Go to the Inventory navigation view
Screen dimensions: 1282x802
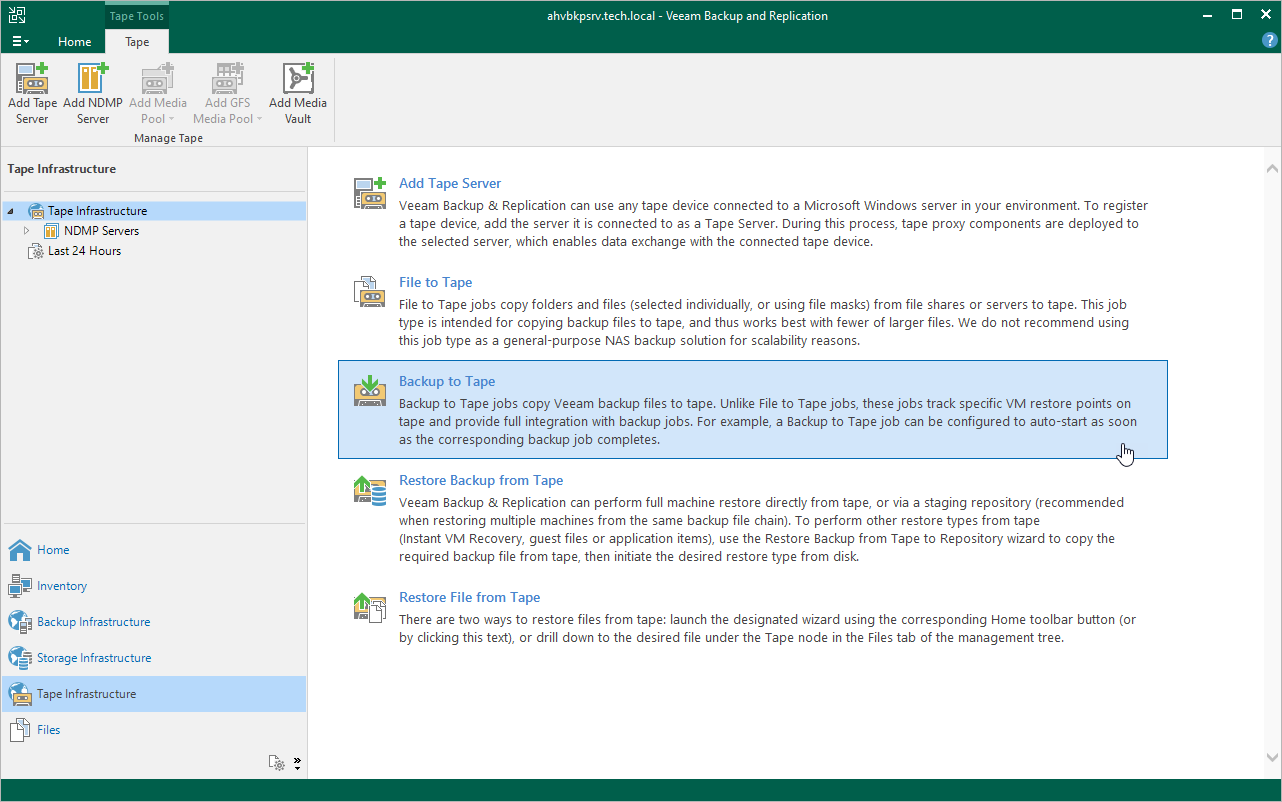153,586
